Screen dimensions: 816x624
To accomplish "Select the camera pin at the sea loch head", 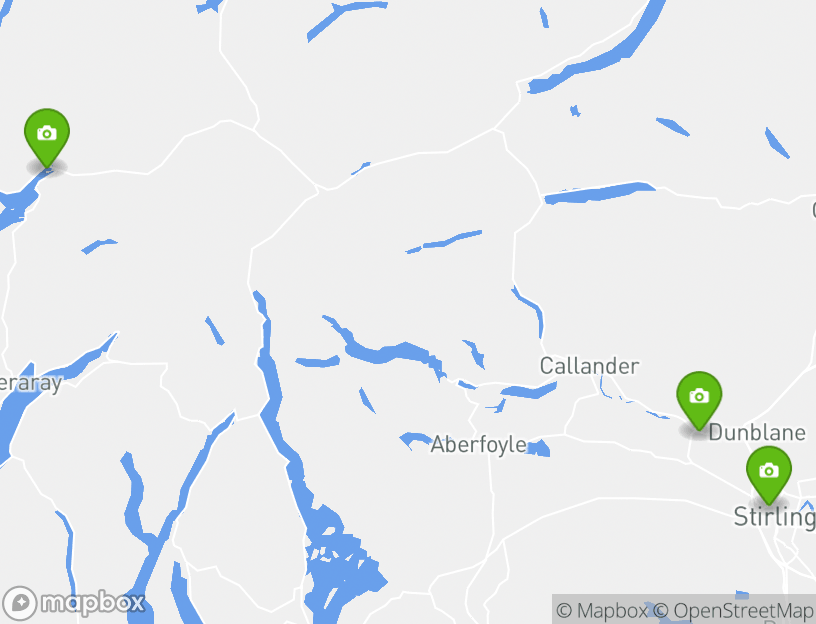I will [x=47, y=138].
